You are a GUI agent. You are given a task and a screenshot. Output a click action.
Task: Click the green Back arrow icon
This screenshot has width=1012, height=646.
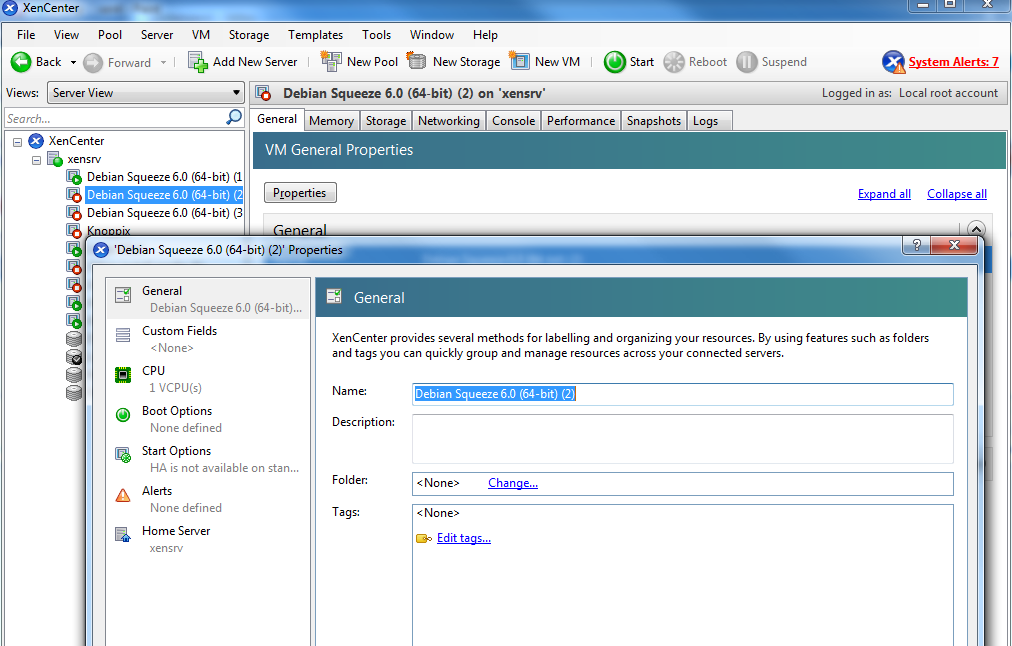tap(21, 62)
